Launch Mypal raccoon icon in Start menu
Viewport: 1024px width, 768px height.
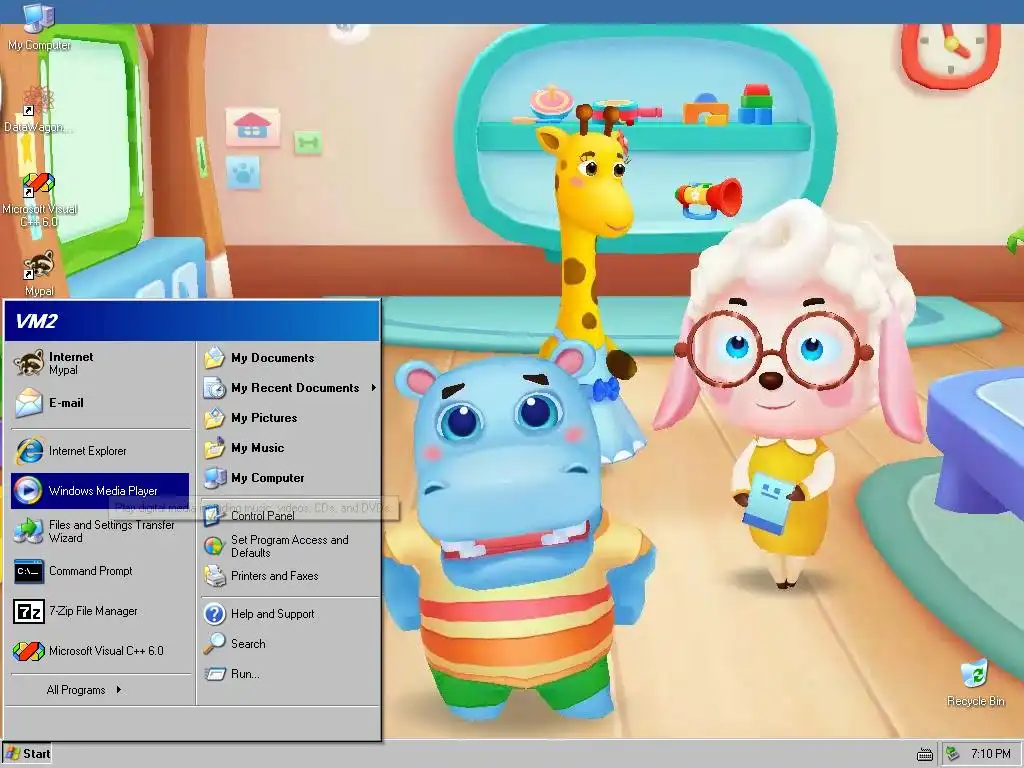click(29, 363)
